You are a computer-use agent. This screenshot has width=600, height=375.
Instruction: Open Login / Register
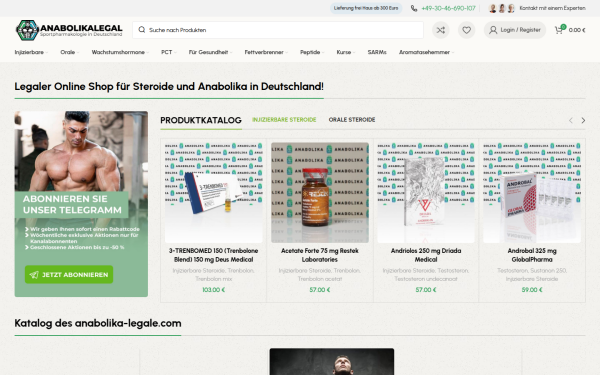515,30
